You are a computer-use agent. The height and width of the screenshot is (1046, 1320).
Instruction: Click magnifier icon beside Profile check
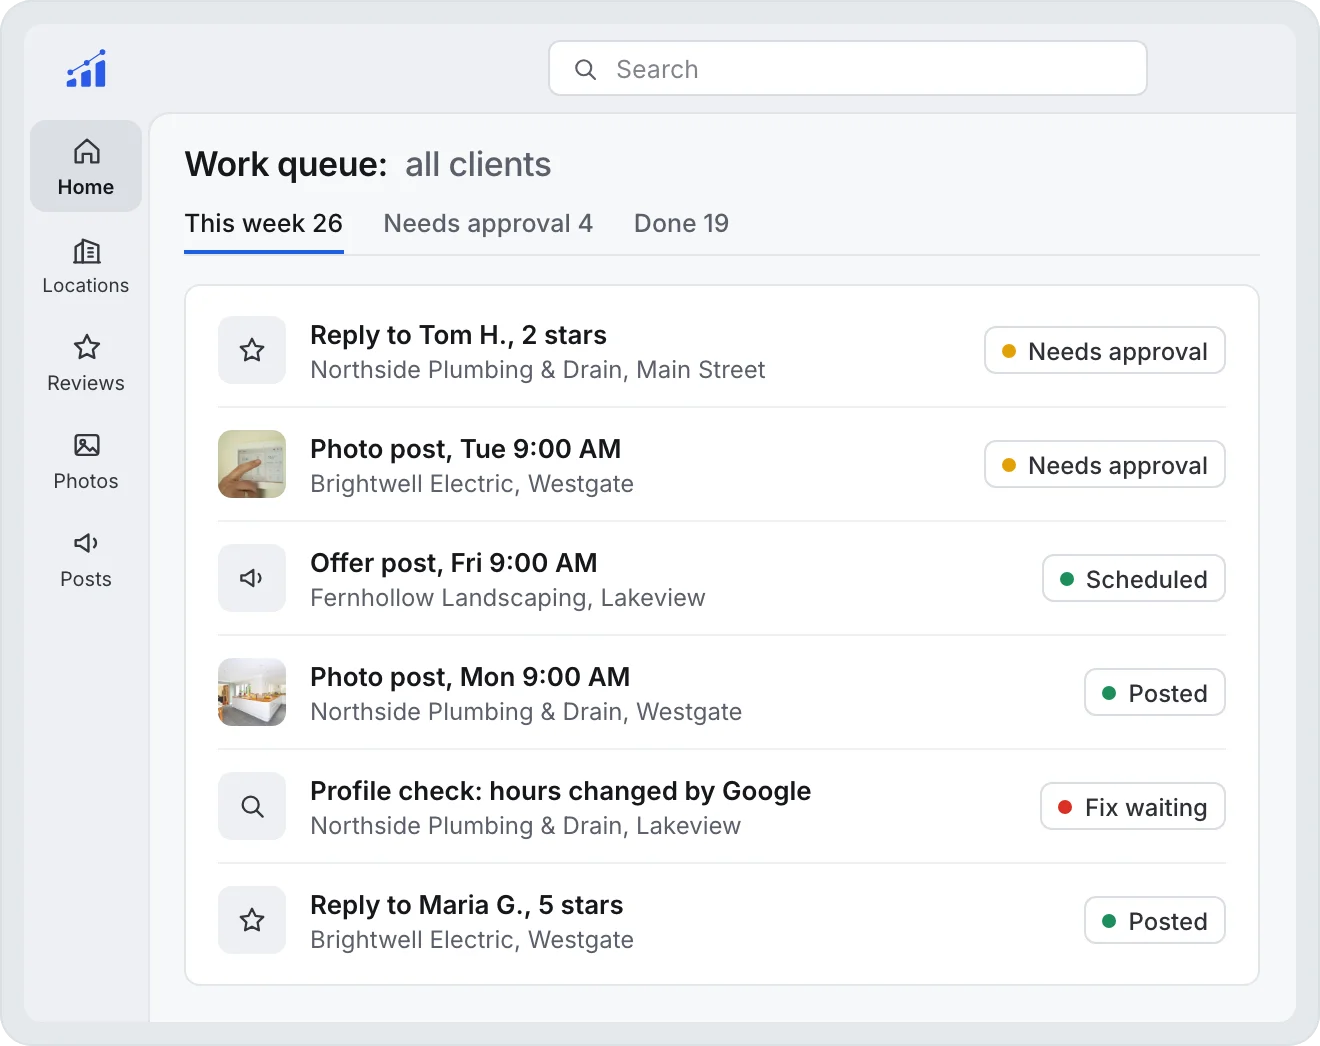pos(252,806)
